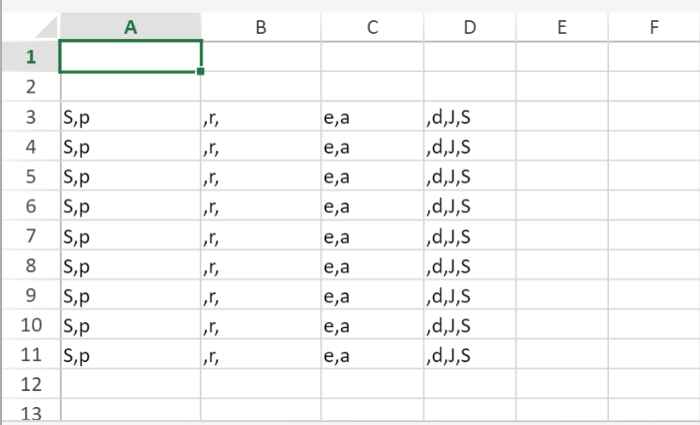
Task: Select row 1 header
Action: click(29, 57)
